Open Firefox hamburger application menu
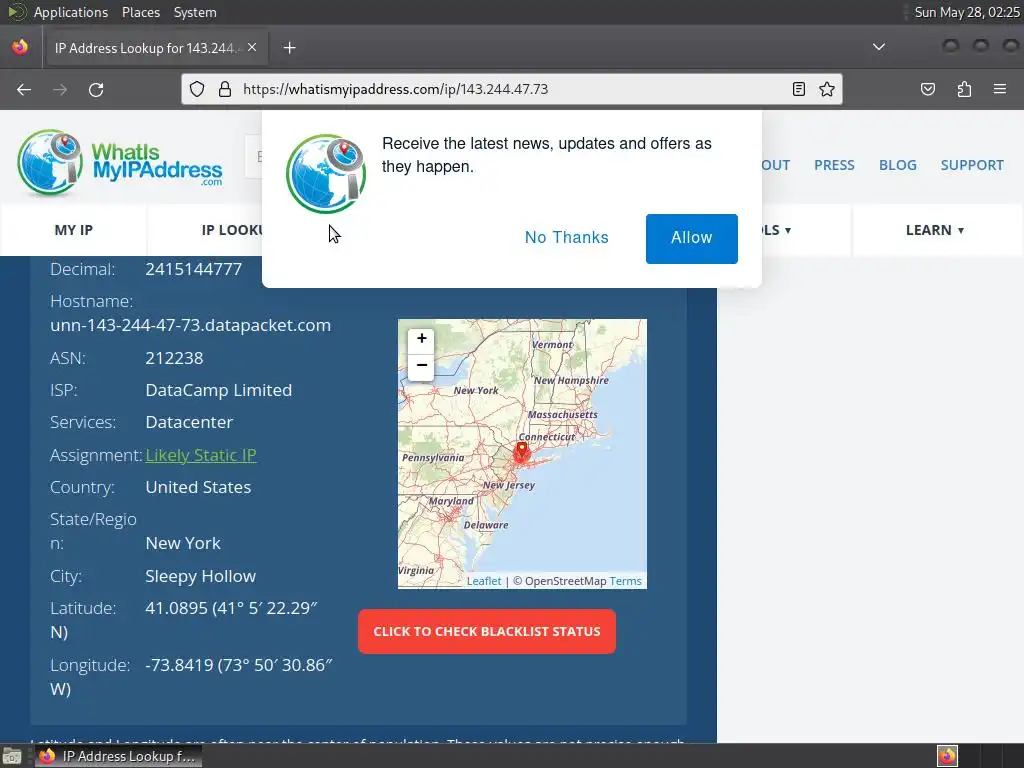 pyautogui.click(x=1000, y=89)
